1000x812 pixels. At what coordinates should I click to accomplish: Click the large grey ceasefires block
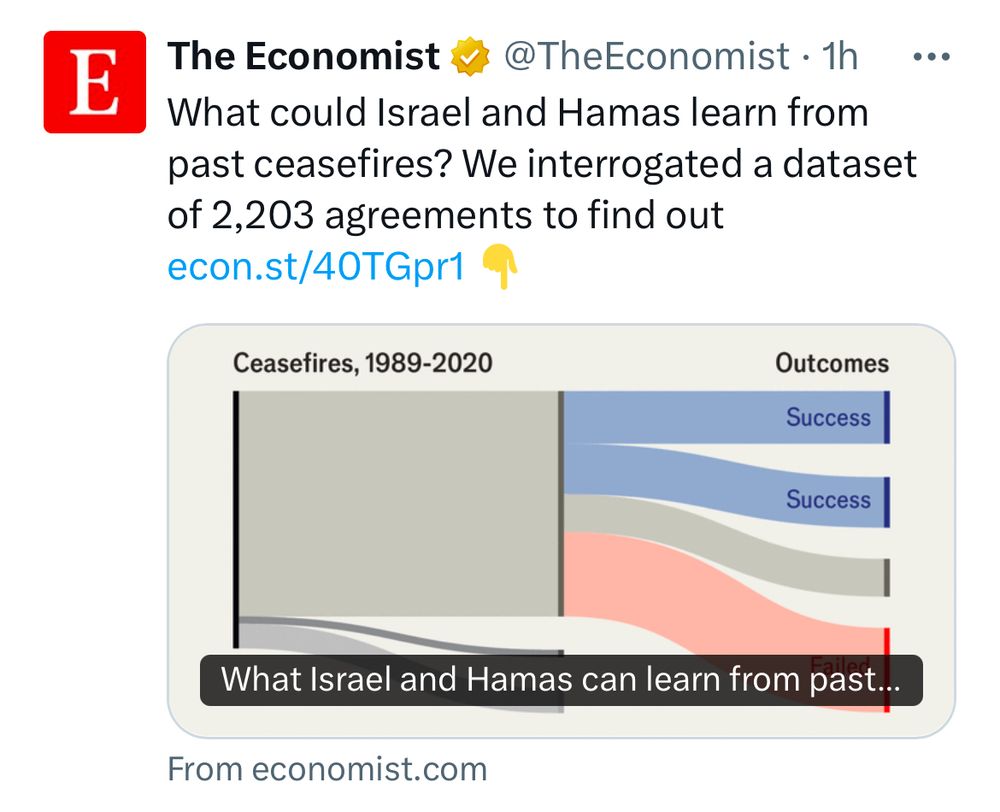coord(399,504)
